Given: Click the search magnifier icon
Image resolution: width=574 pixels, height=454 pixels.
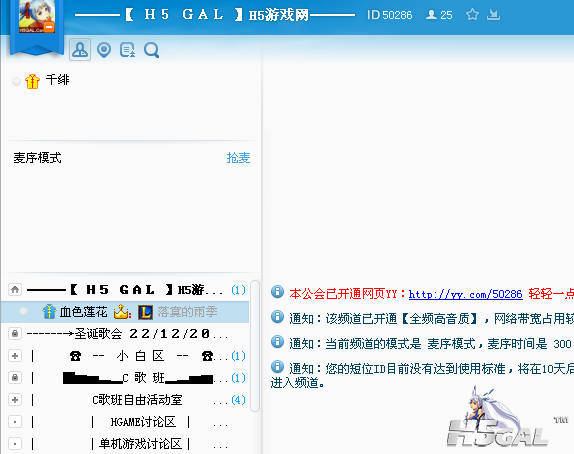Looking at the screenshot, I should click(x=151, y=50).
